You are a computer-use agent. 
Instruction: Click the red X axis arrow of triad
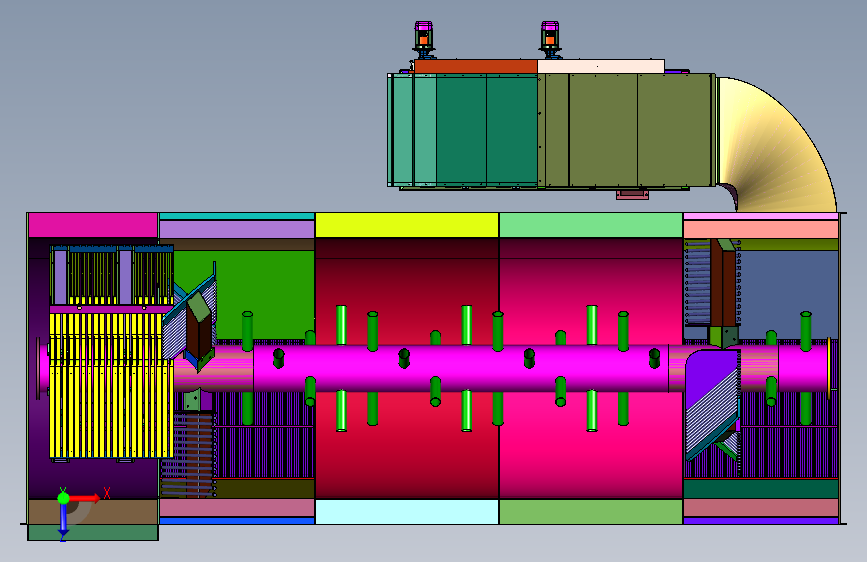click(84, 498)
